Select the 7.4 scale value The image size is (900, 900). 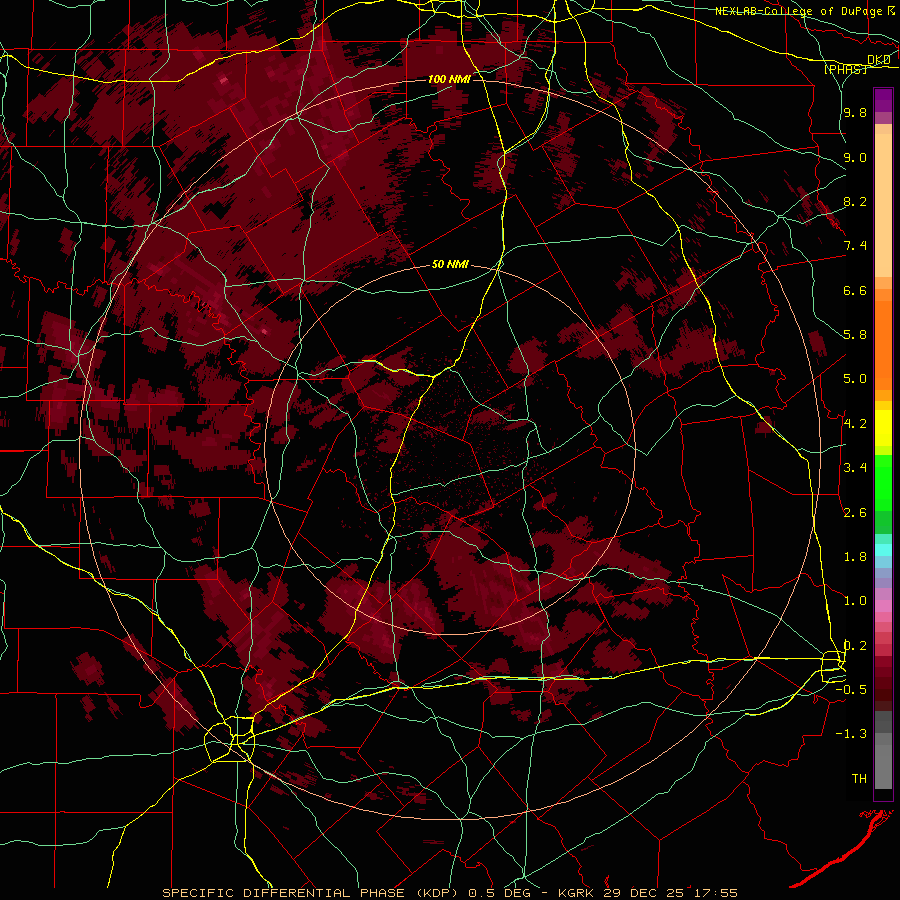pos(855,246)
